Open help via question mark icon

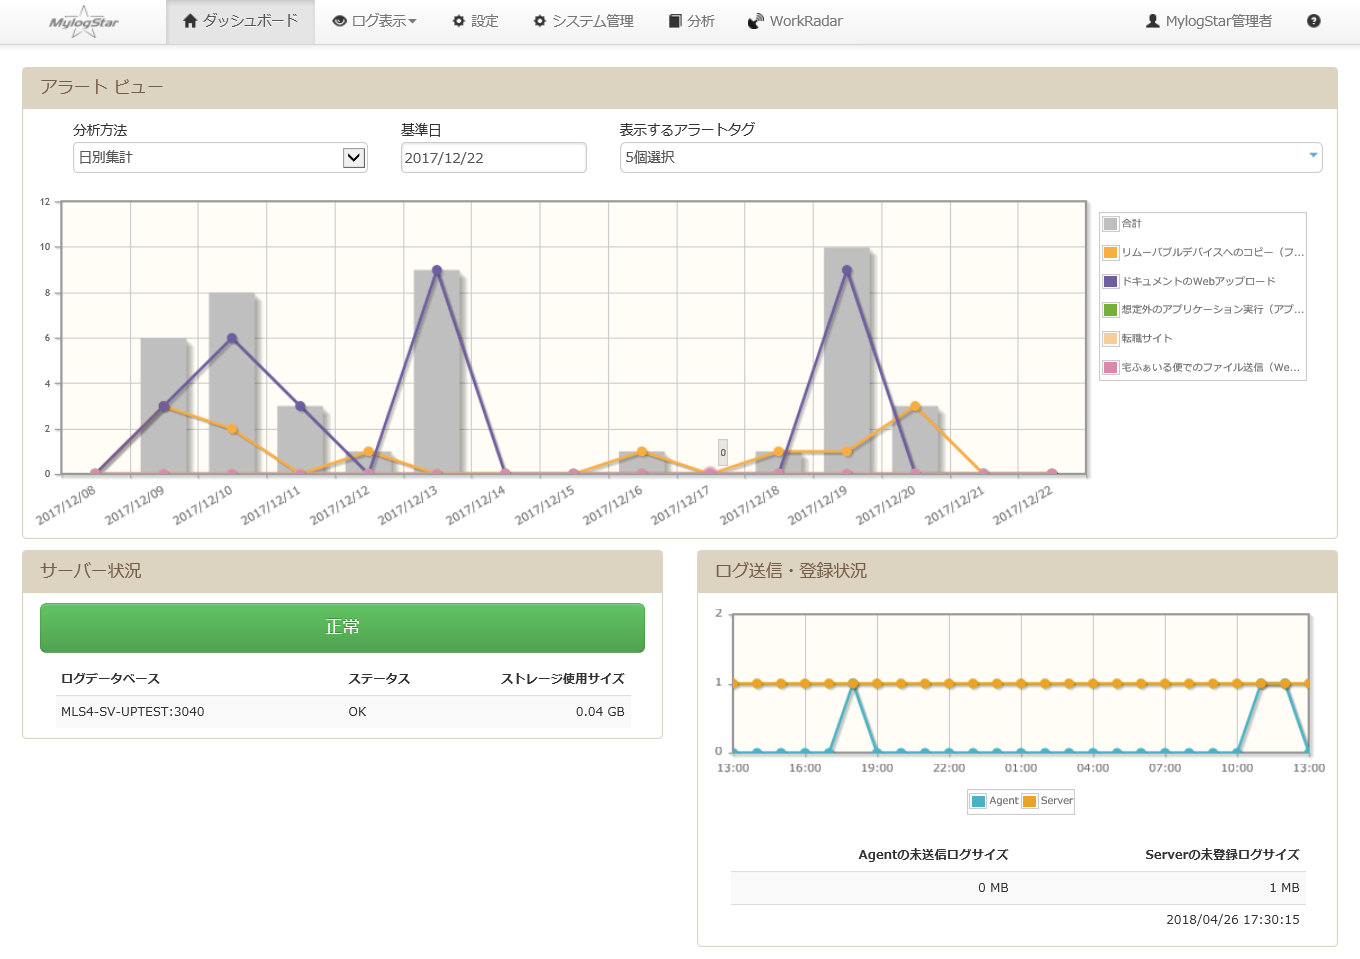point(1314,21)
